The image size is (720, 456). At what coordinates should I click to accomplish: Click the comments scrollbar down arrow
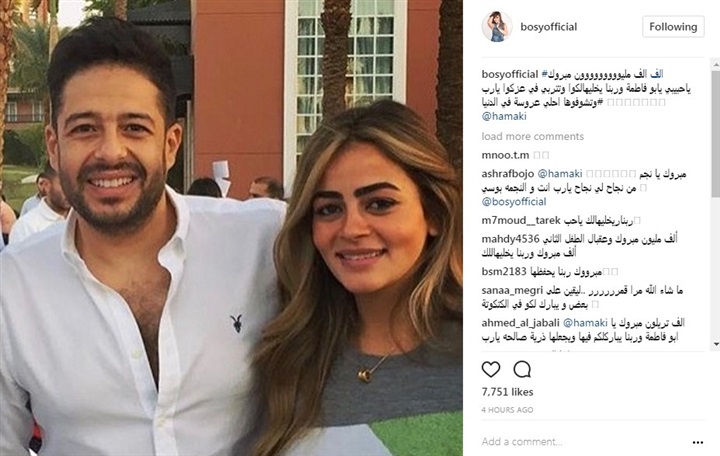pyautogui.click(x=716, y=344)
